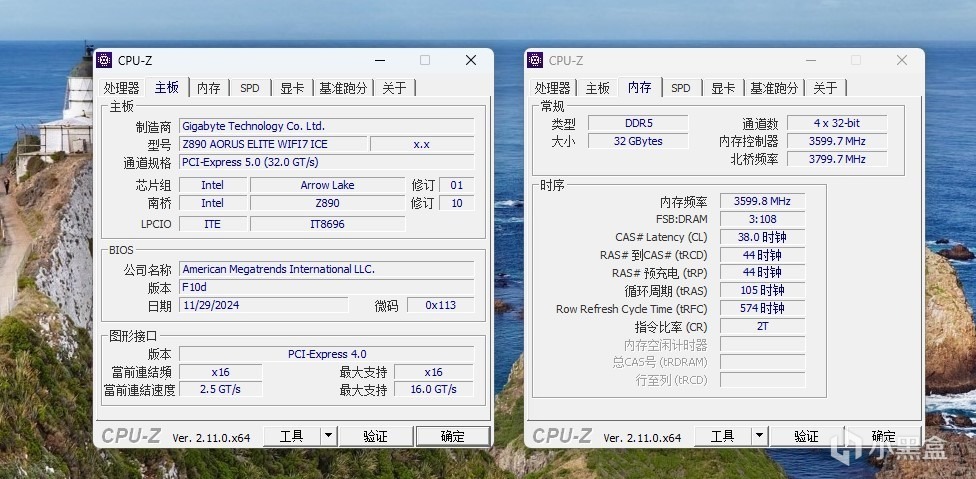
Task: Click memory type DDR5 field
Action: [x=638, y=123]
